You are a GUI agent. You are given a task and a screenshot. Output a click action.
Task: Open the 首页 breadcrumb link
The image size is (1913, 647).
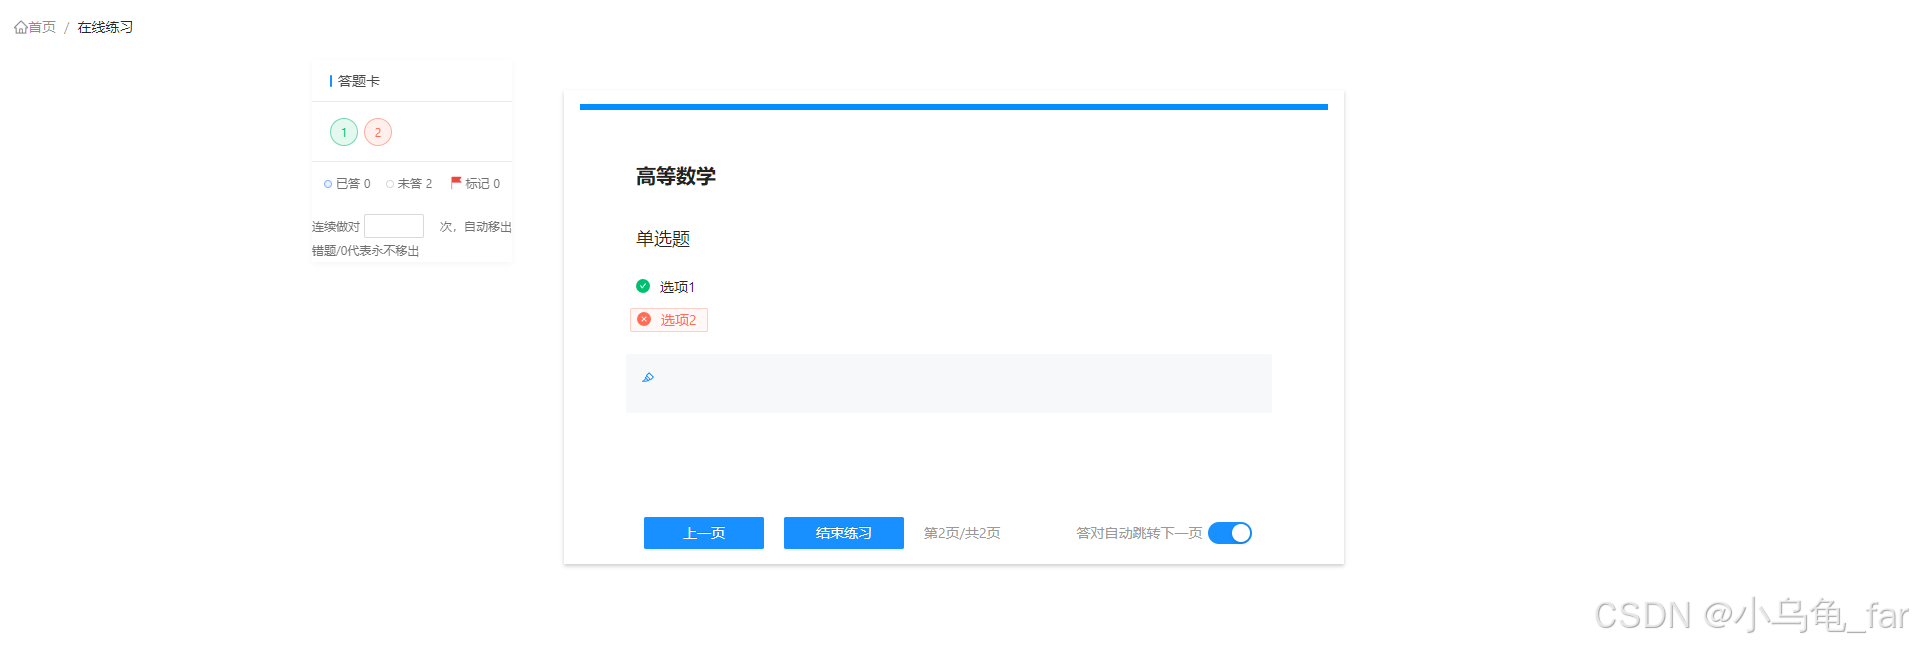click(x=42, y=28)
